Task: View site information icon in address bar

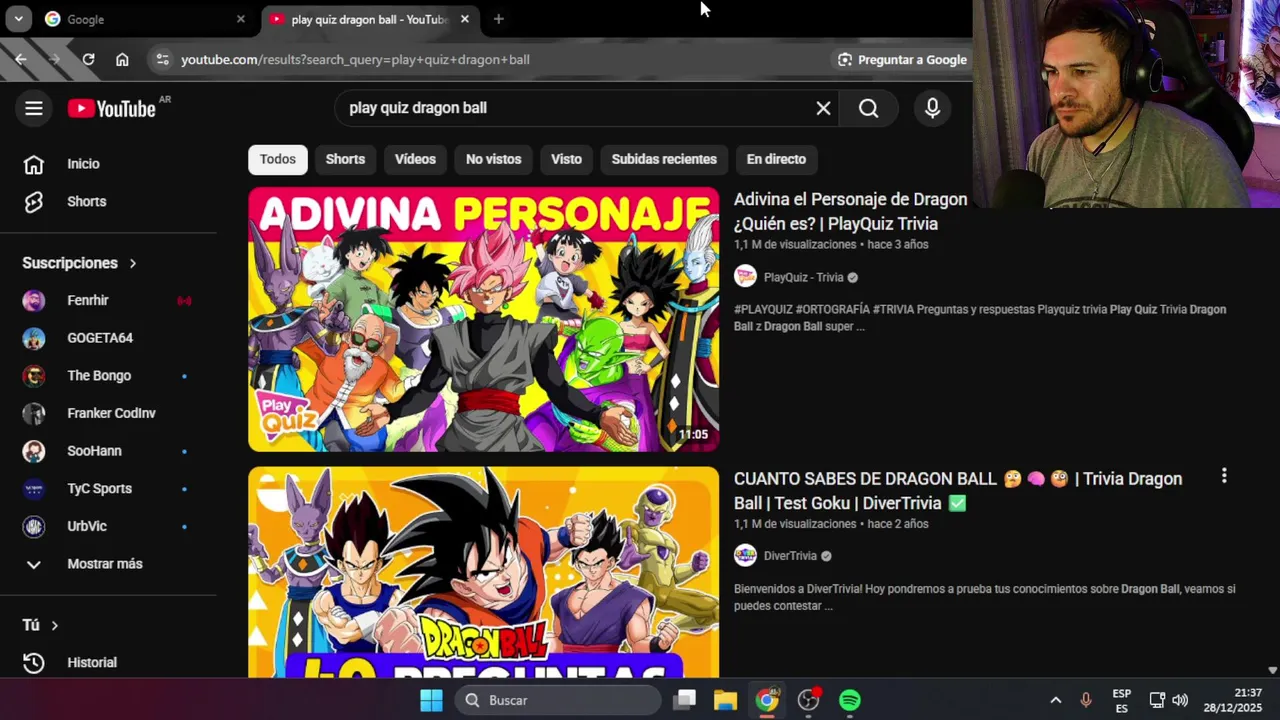Action: pyautogui.click(x=163, y=60)
